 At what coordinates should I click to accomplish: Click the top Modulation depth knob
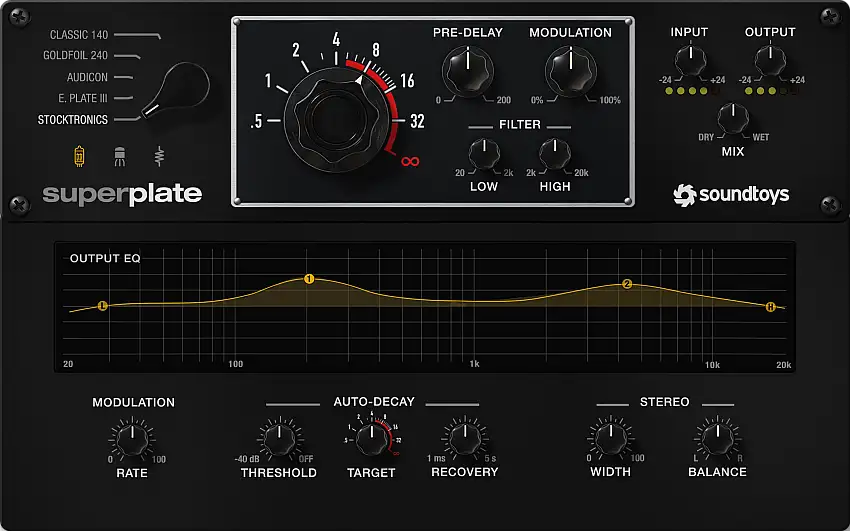coord(571,72)
